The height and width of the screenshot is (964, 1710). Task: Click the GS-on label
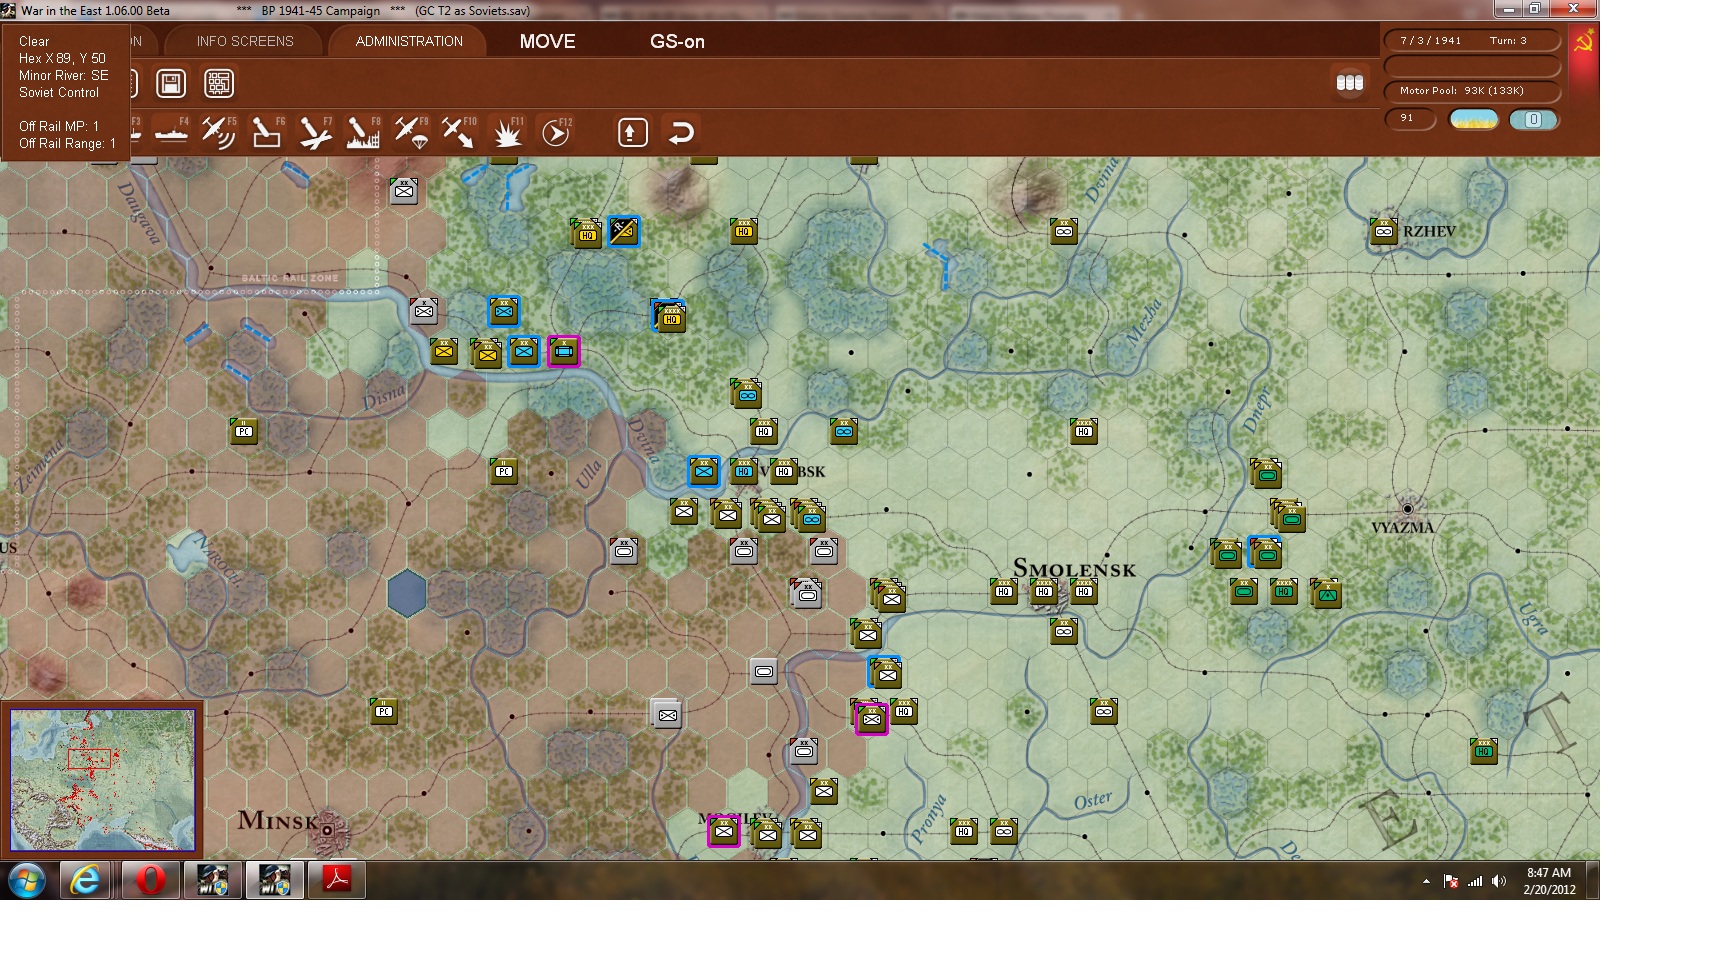click(677, 41)
